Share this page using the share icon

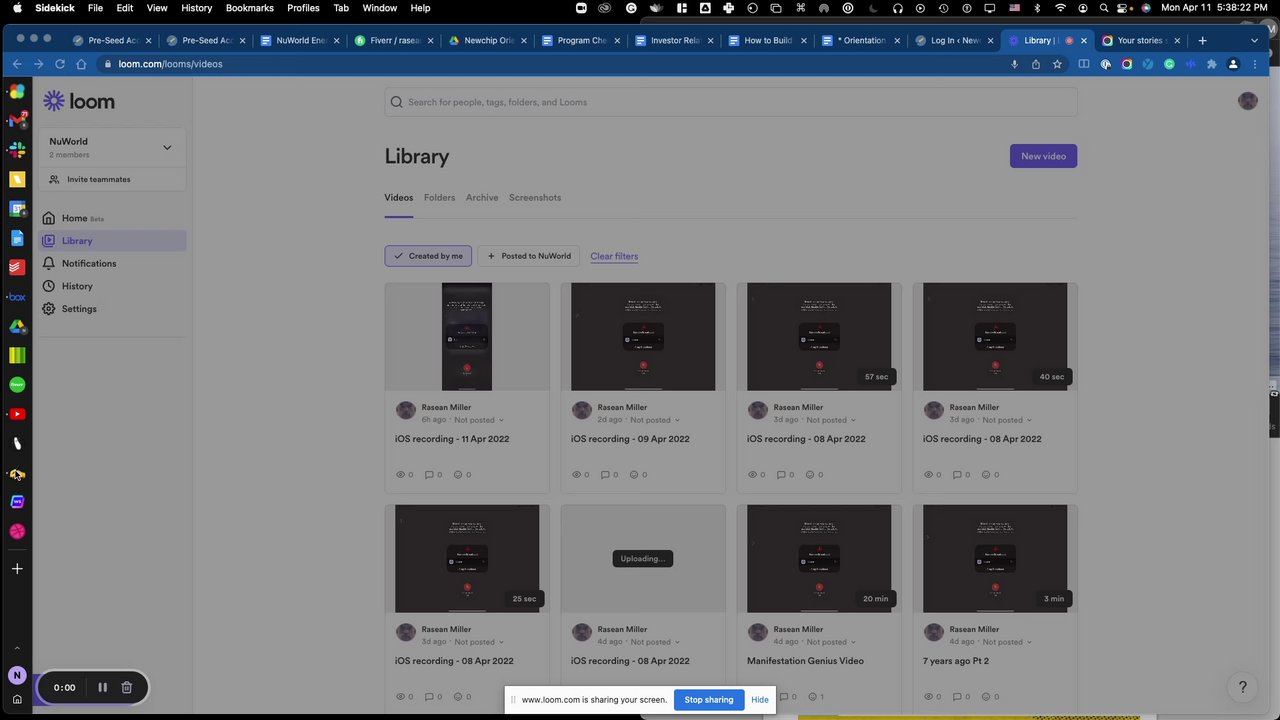tap(1035, 64)
